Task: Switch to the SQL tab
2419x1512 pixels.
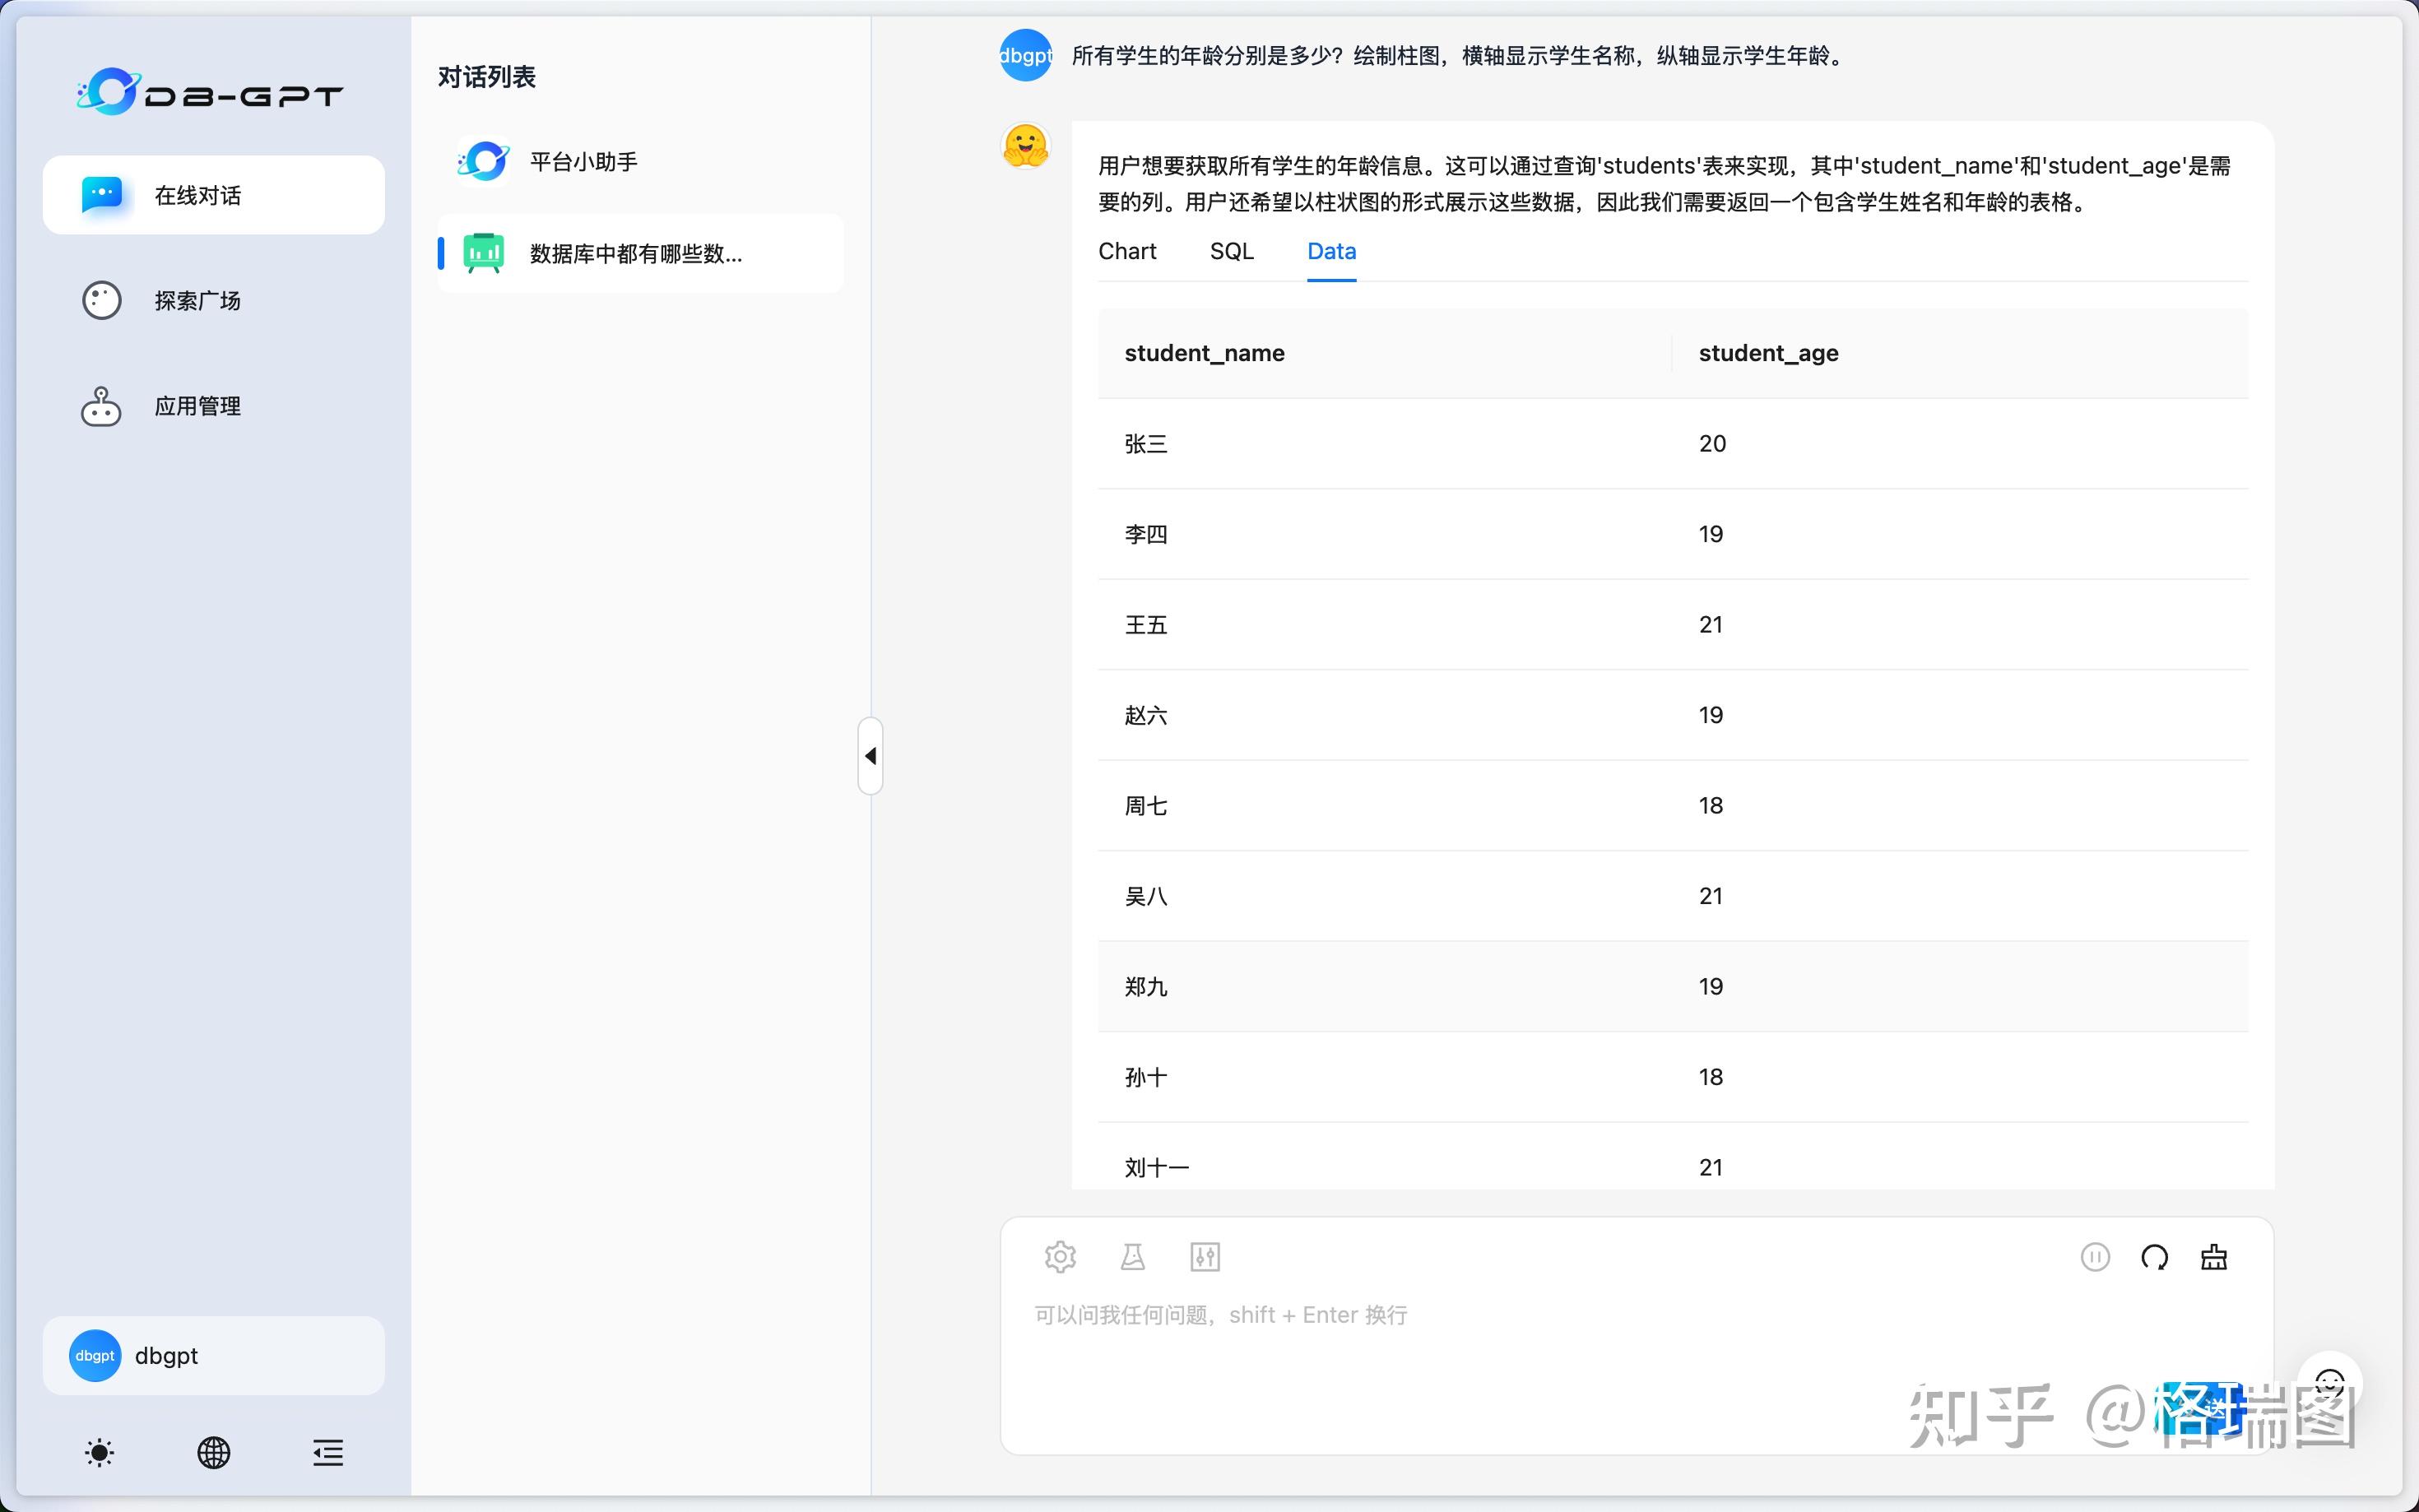Action: click(x=1230, y=251)
